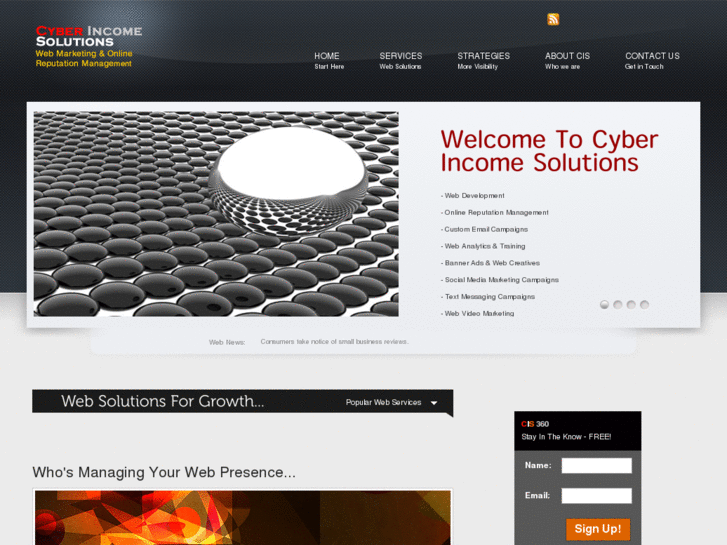Screen dimensions: 727x545
Task: Click the Email input field
Action: [x=596, y=495]
